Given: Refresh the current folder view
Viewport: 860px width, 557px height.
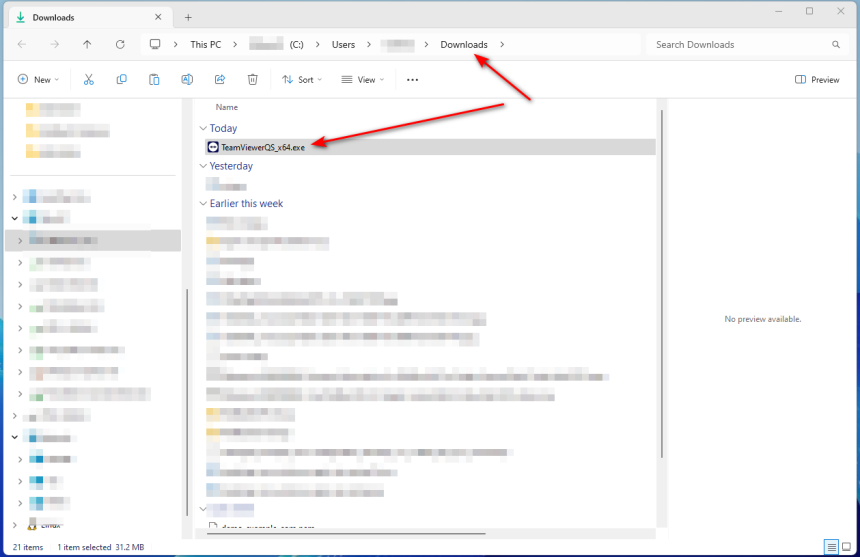Looking at the screenshot, I should (120, 45).
